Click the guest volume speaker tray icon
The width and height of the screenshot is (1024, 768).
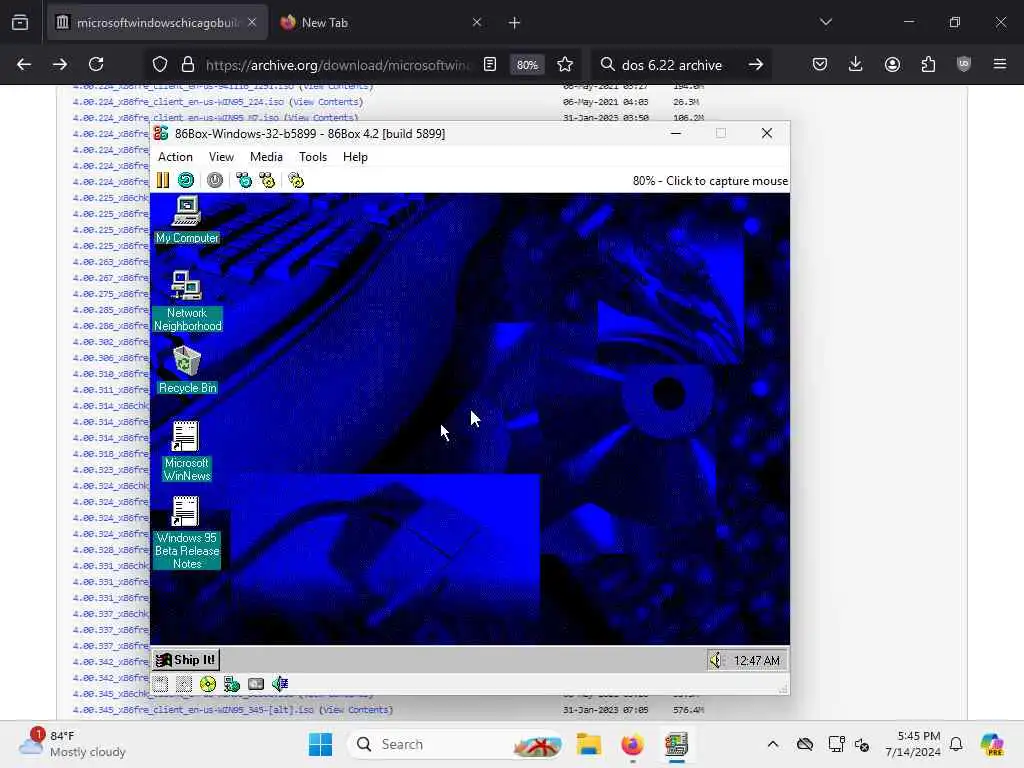point(716,660)
